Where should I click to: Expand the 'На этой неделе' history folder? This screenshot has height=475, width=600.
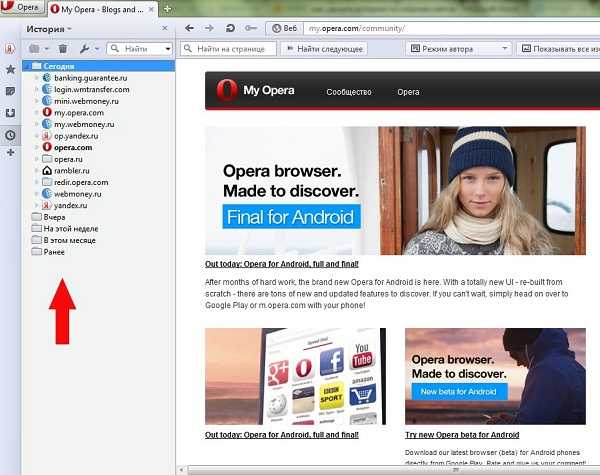61,228
